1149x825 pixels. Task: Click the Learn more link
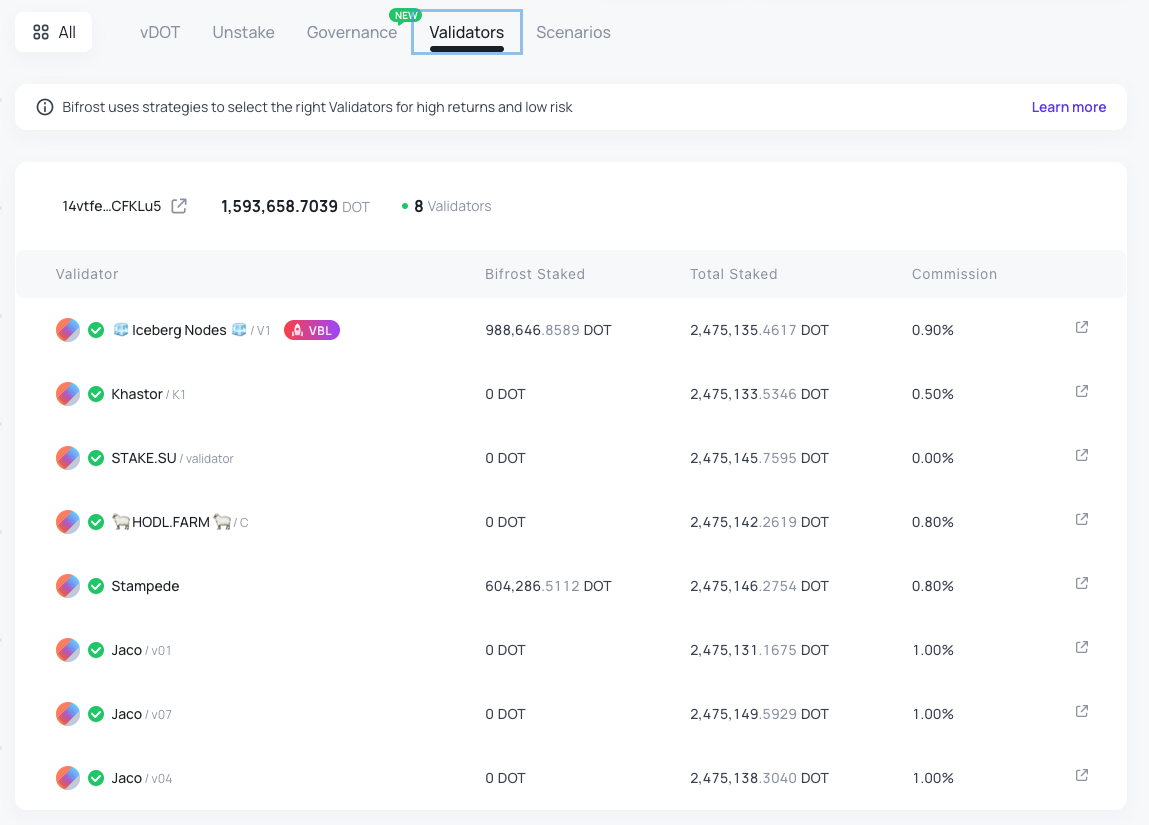pos(1068,107)
